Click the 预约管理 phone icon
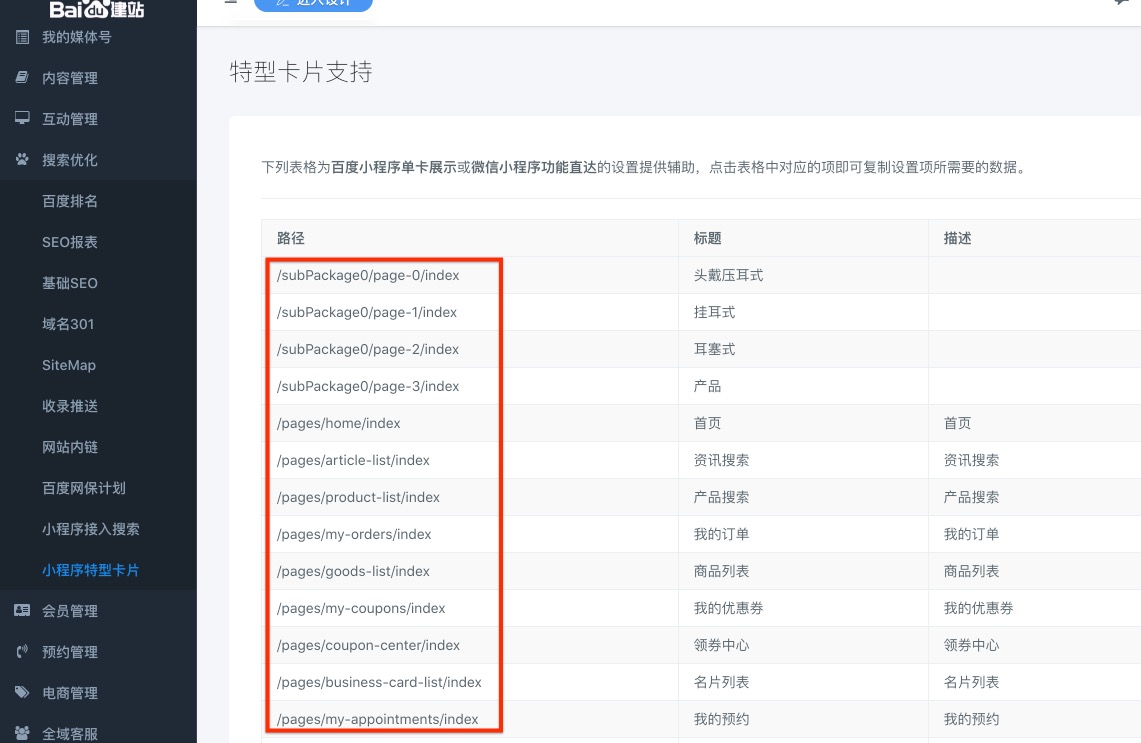The height and width of the screenshot is (743, 1141). [22, 652]
